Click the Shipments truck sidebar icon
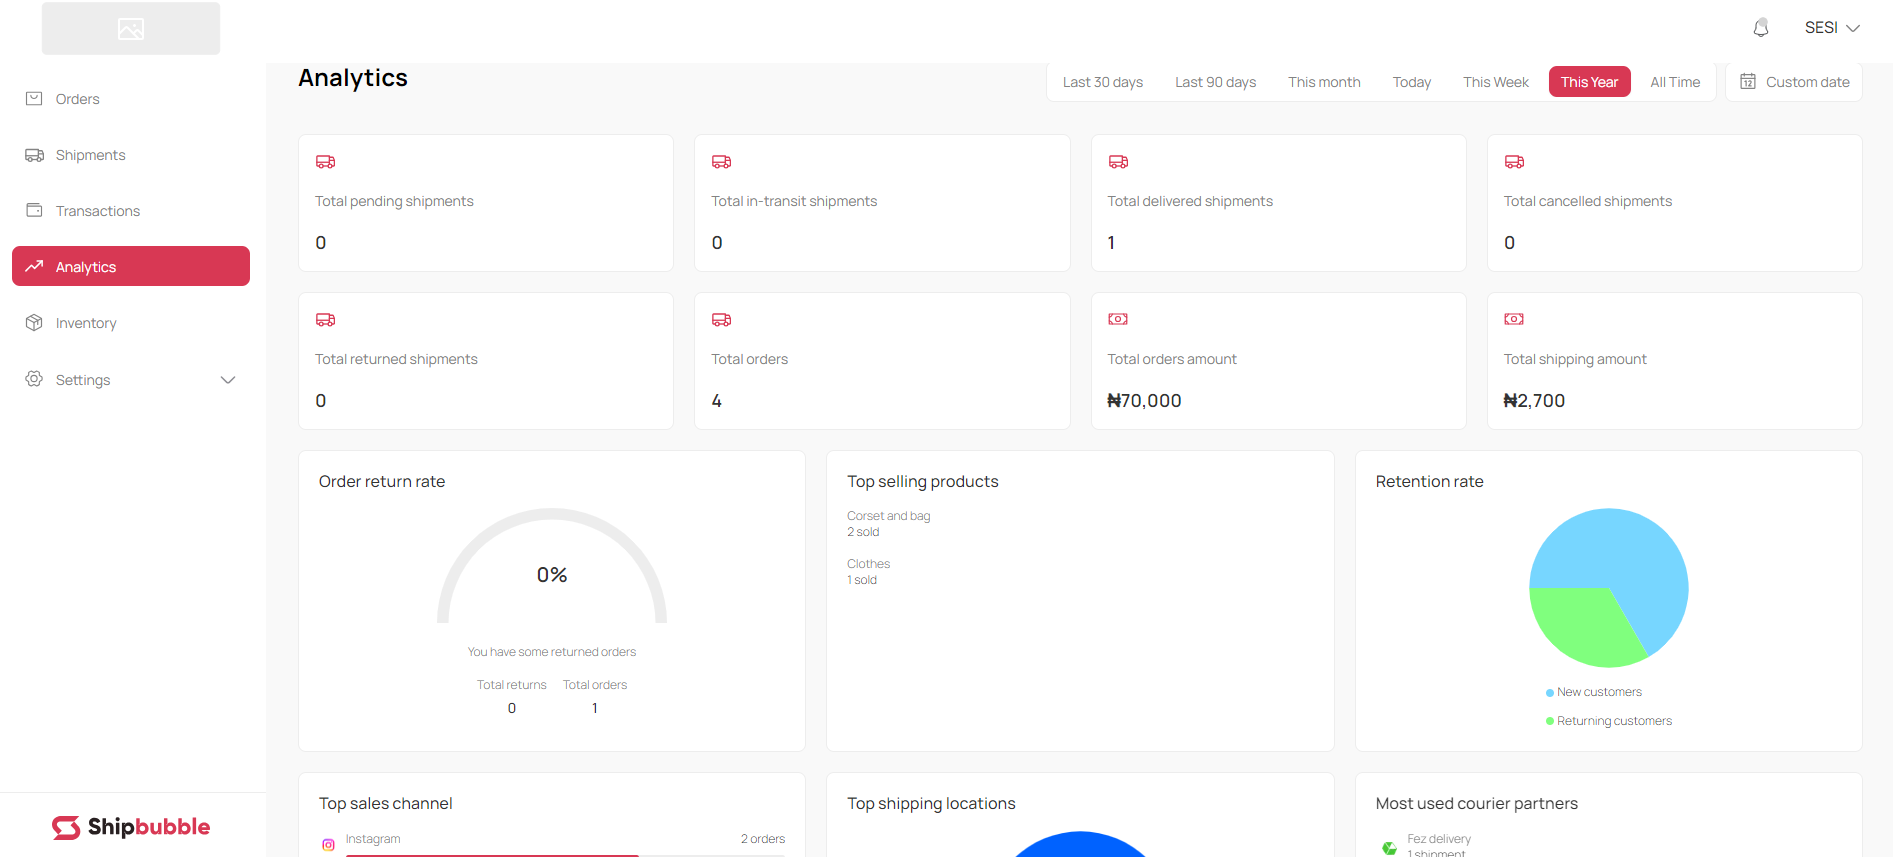Image resolution: width=1893 pixels, height=857 pixels. [x=34, y=155]
